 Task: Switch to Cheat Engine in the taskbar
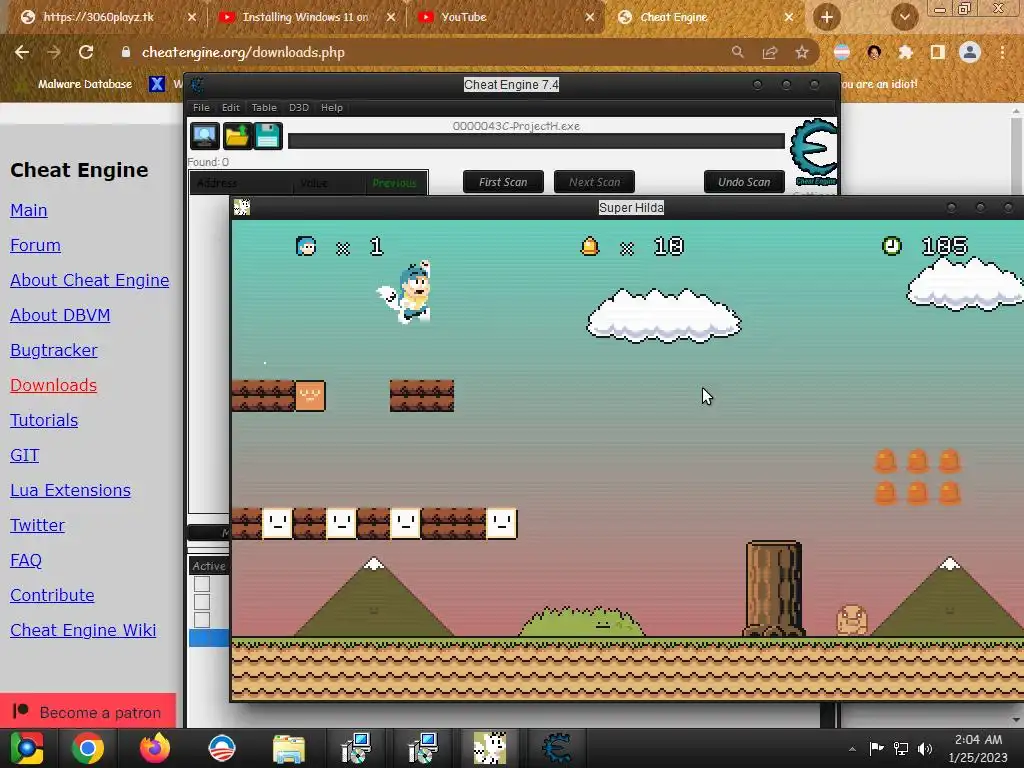click(x=557, y=748)
